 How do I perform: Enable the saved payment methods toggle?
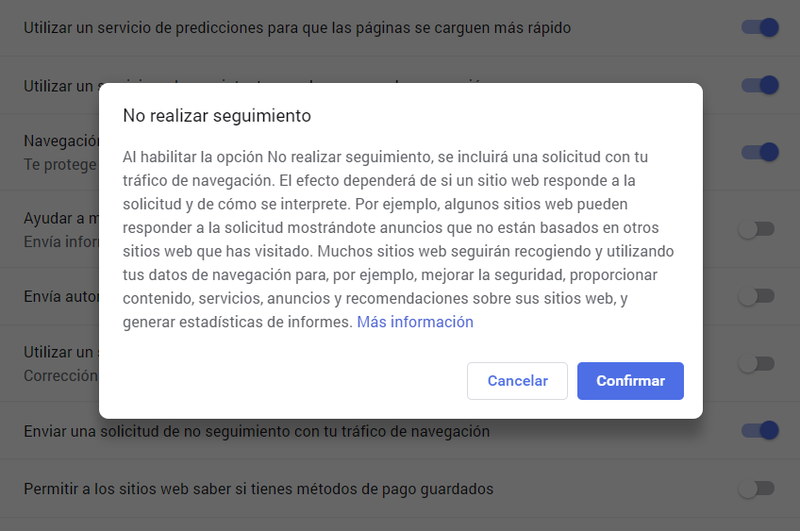click(757, 489)
